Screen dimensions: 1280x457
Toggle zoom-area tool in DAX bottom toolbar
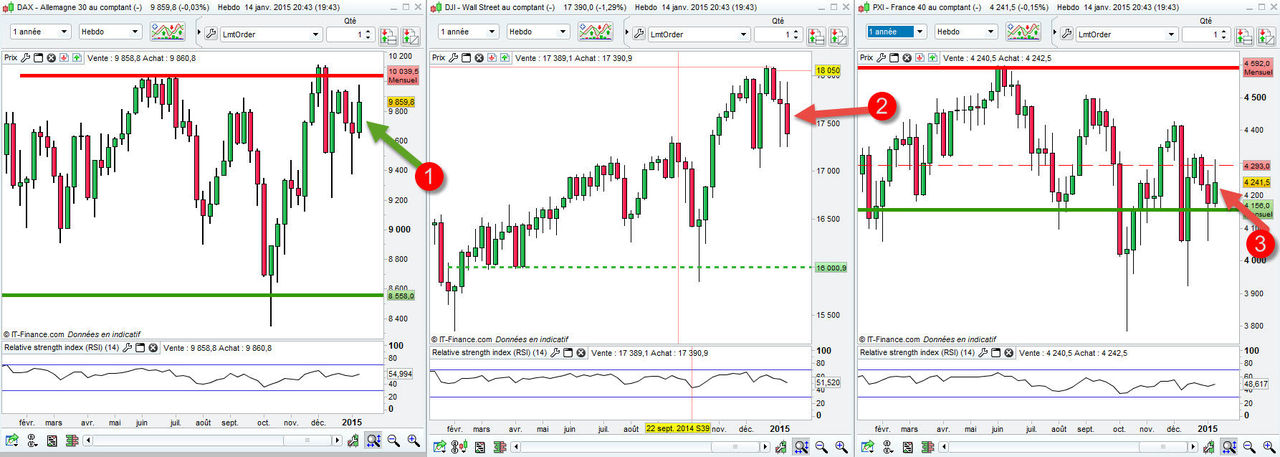tap(373, 440)
